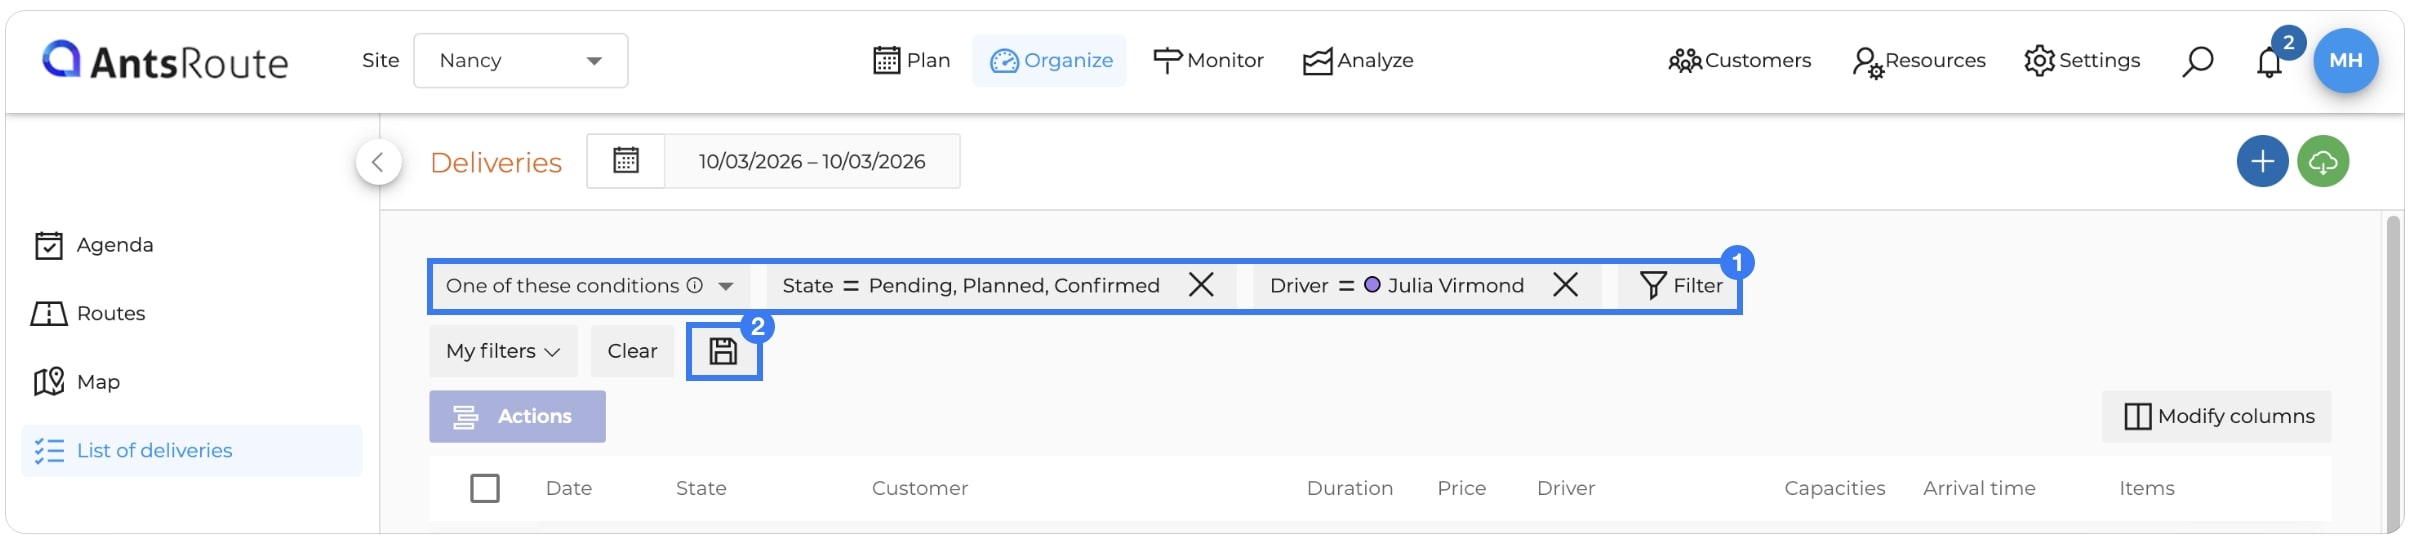Go to Customers
This screenshot has height=542, width=2410.
pos(1740,61)
